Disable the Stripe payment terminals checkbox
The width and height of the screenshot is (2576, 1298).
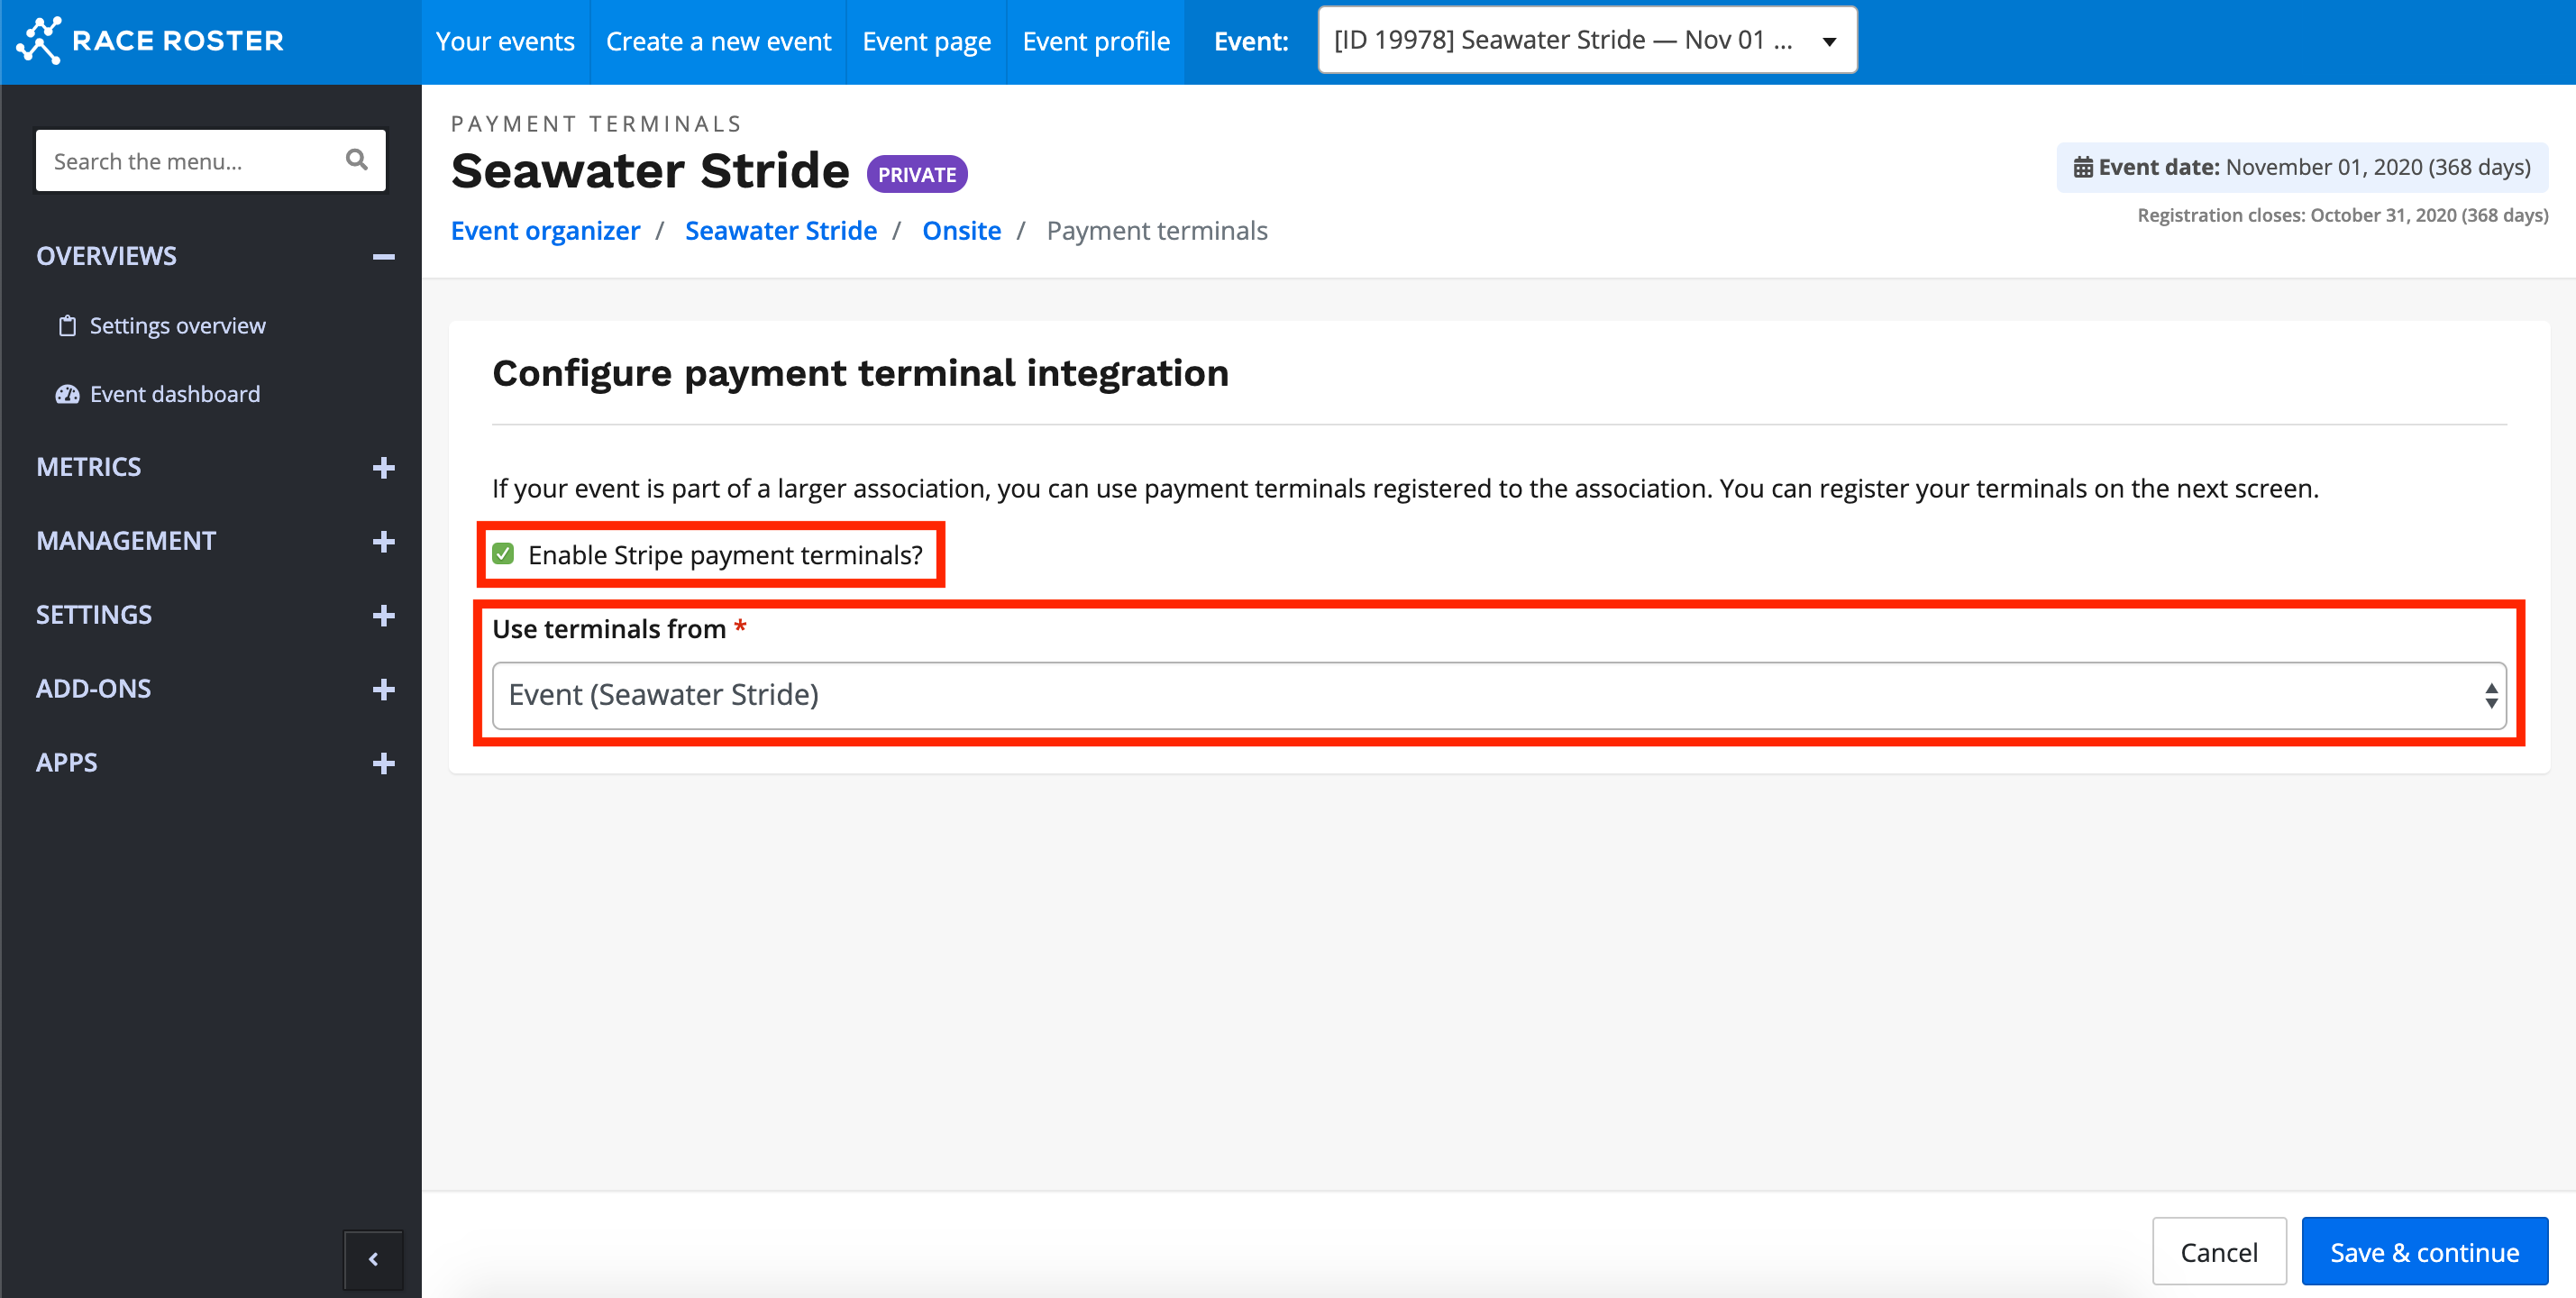click(503, 554)
